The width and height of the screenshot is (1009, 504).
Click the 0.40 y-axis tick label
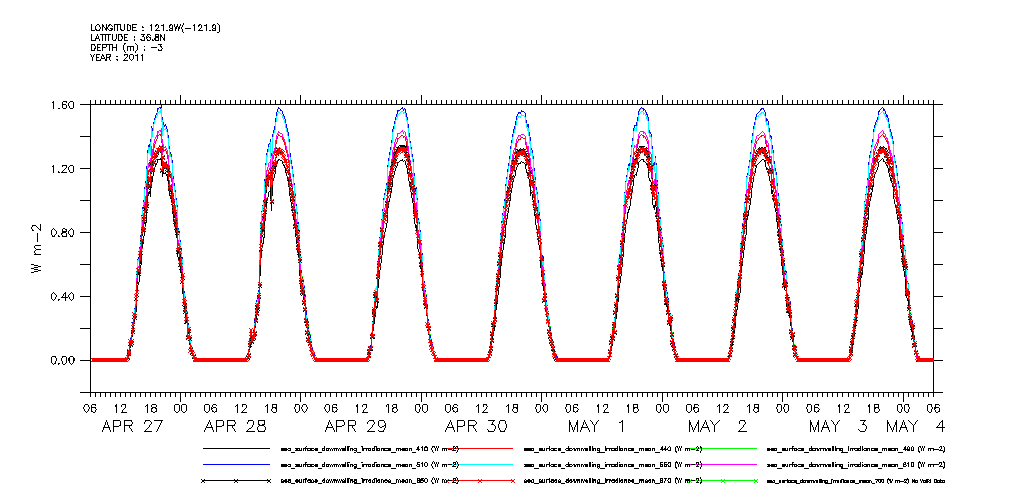pyautogui.click(x=64, y=296)
